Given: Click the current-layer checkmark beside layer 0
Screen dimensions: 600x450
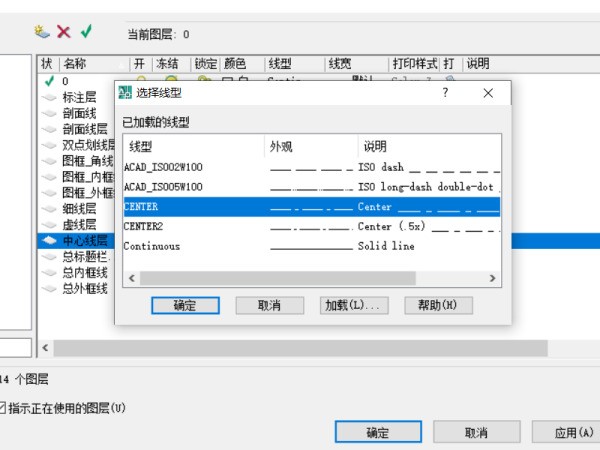Looking at the screenshot, I should (x=49, y=81).
